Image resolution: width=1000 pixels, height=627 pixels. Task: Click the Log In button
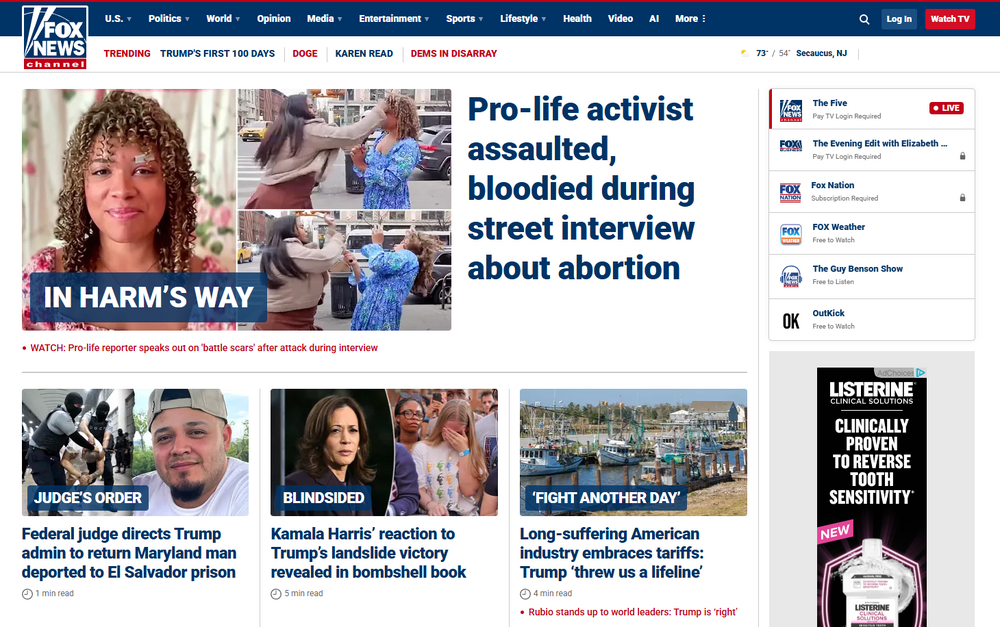point(899,19)
